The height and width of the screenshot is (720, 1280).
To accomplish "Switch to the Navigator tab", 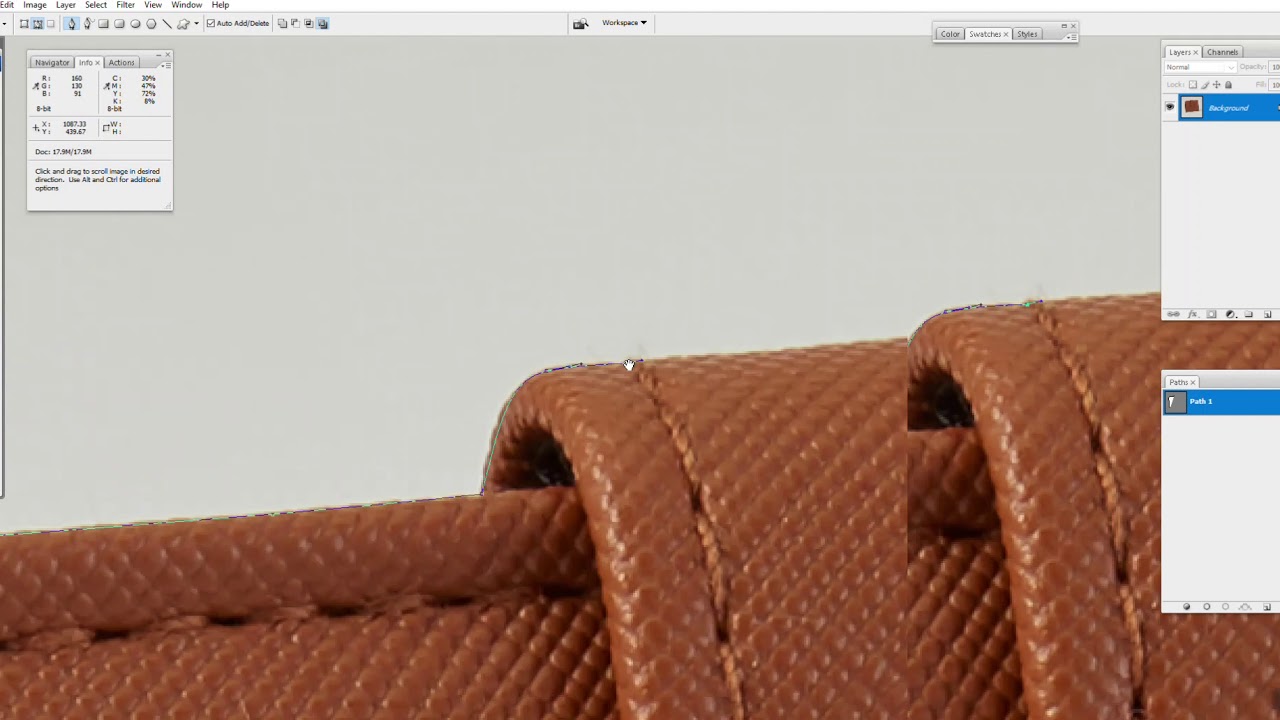I will pos(52,62).
